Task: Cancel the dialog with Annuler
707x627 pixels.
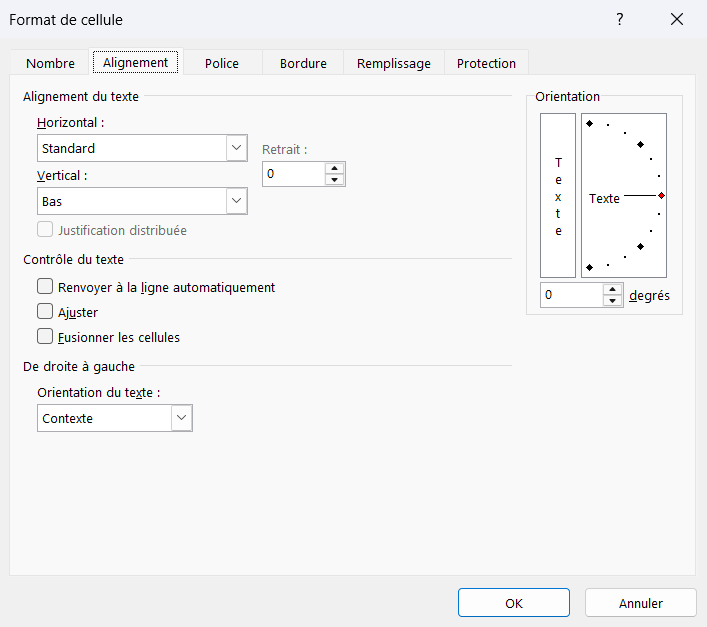Action: (641, 603)
